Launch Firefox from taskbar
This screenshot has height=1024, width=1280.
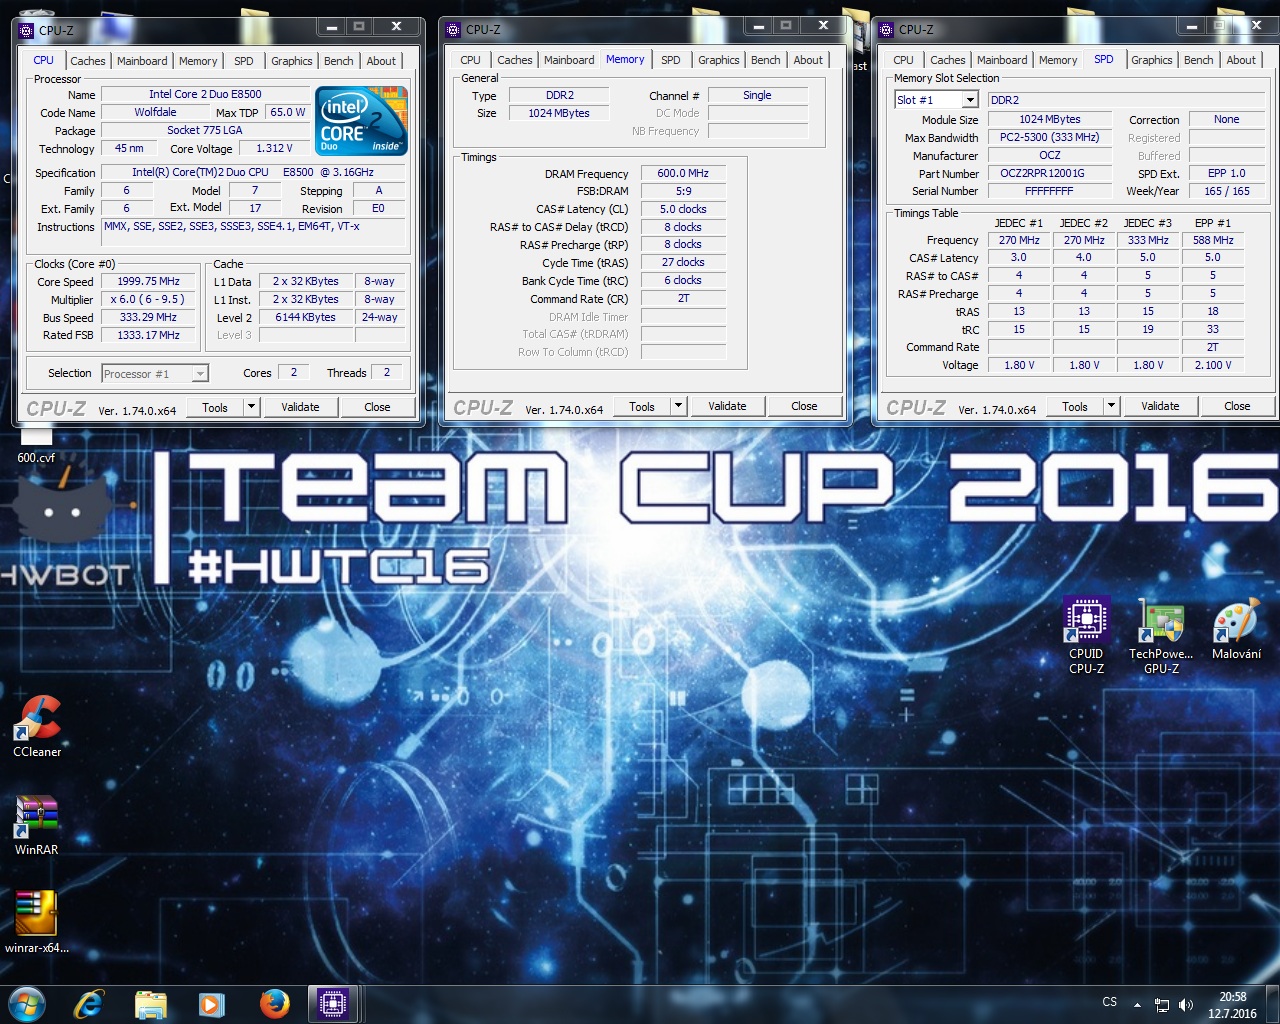click(273, 1004)
